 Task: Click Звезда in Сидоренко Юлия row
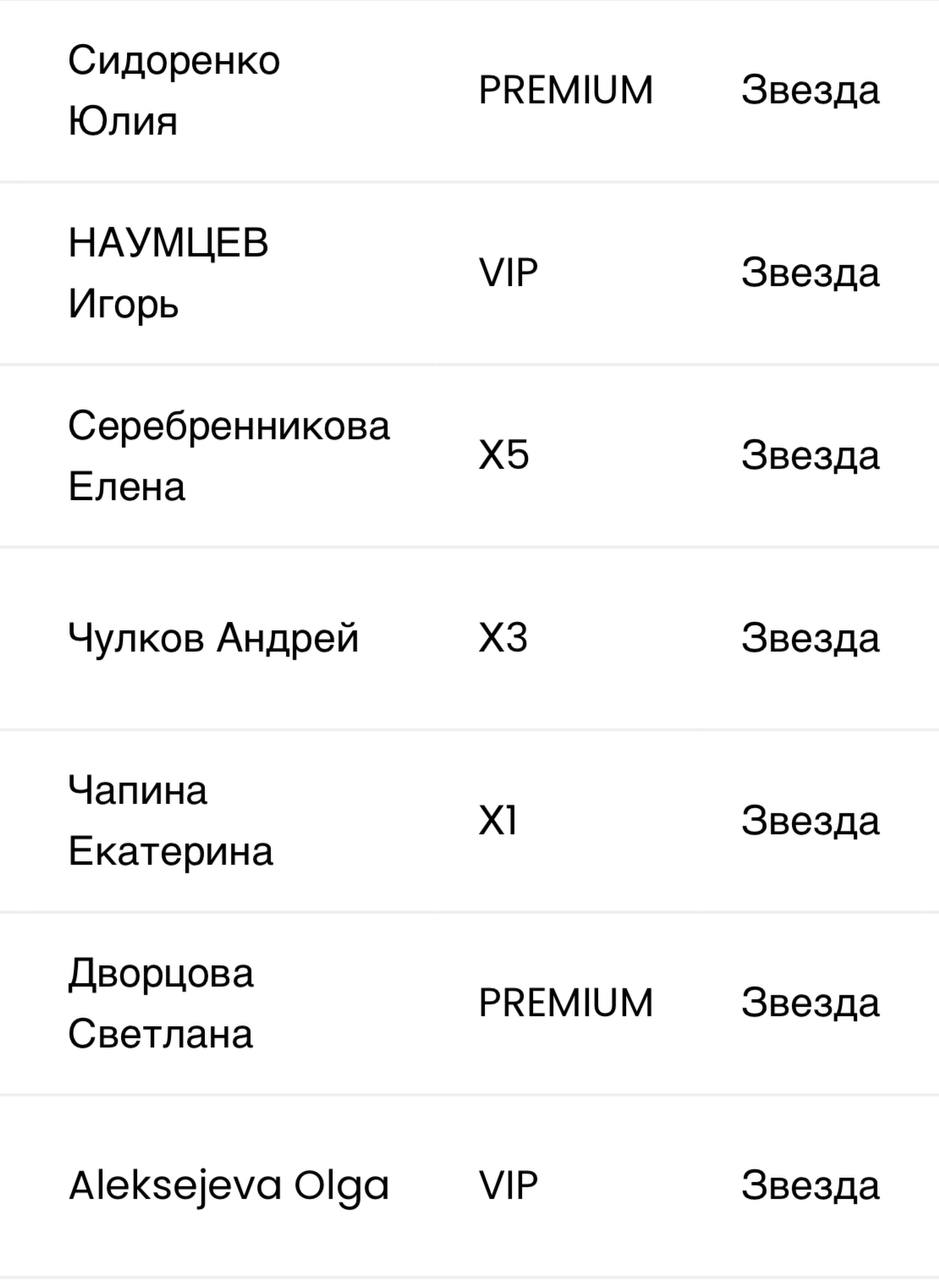(810, 90)
